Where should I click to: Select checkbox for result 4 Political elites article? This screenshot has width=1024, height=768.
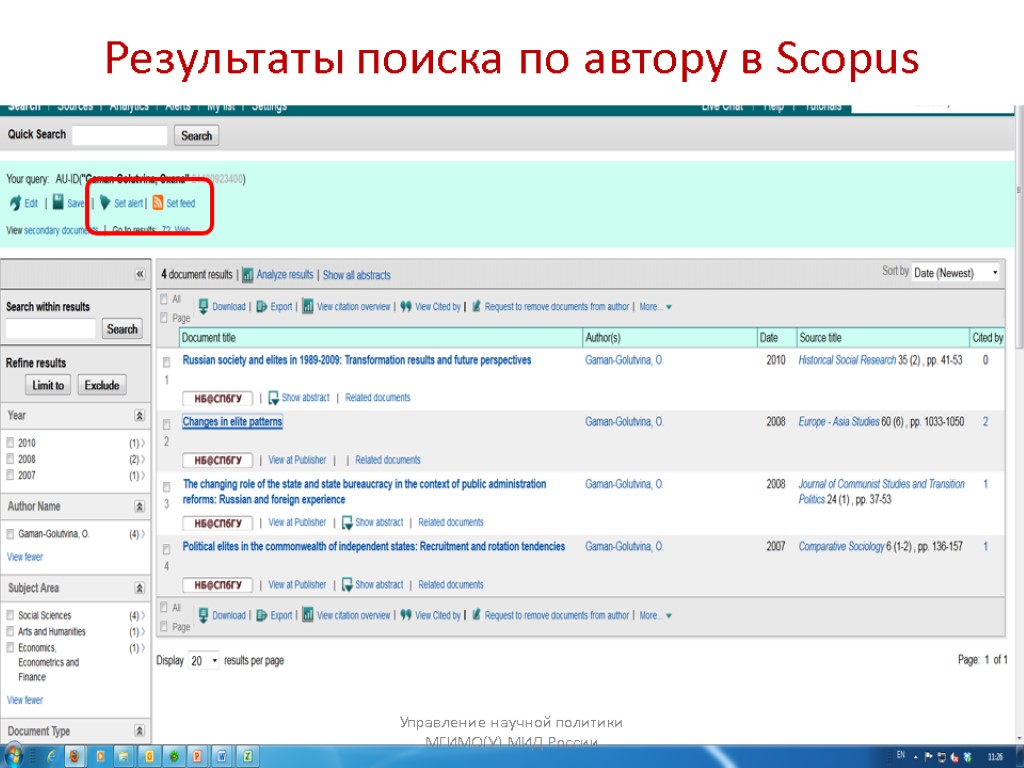(167, 549)
